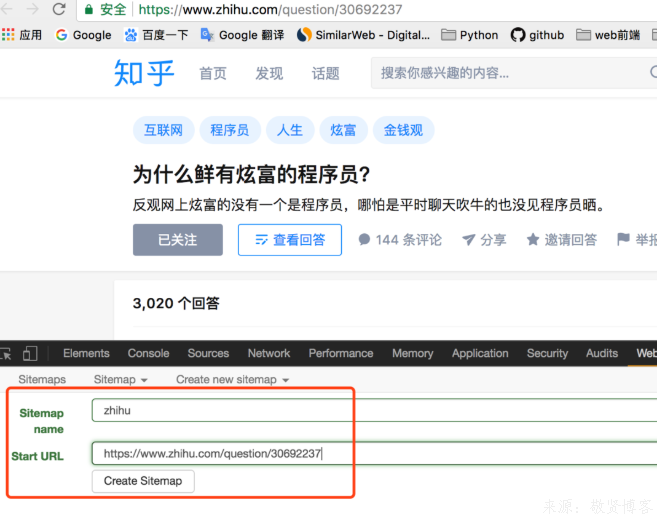Click the Start URL input field

pyautogui.click(x=374, y=454)
